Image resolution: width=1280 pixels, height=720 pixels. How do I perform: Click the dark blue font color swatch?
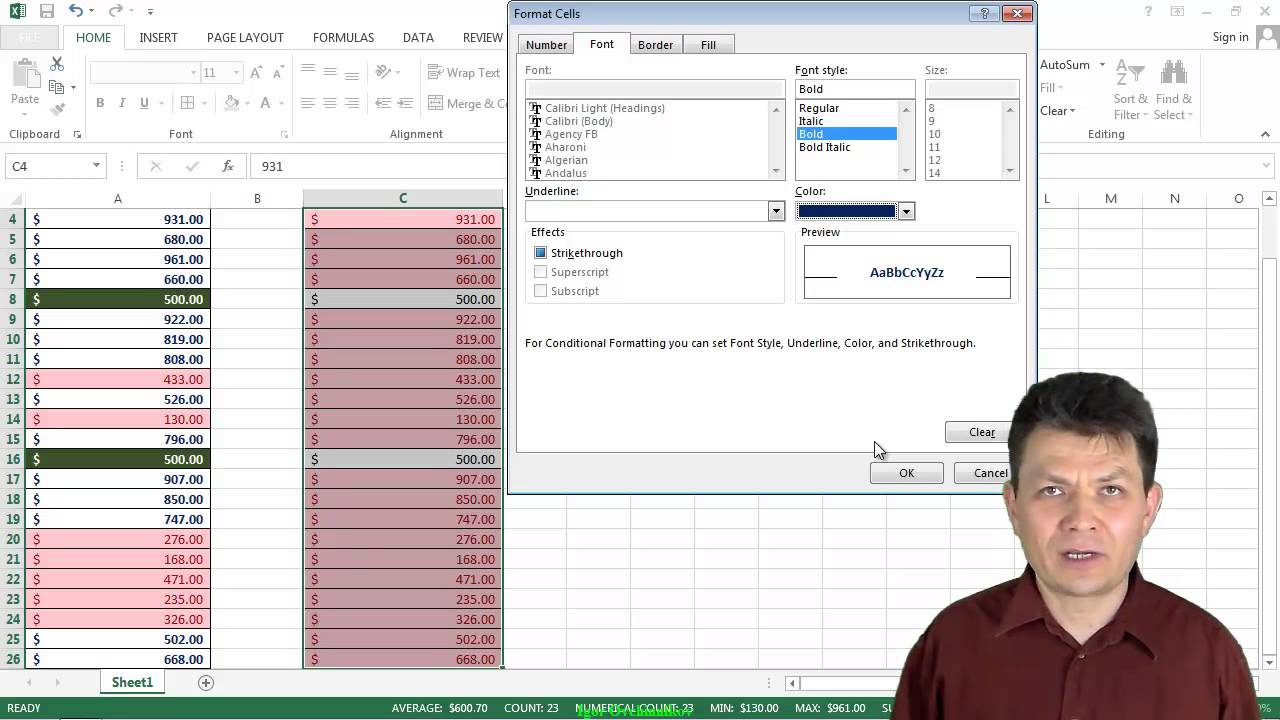point(847,211)
